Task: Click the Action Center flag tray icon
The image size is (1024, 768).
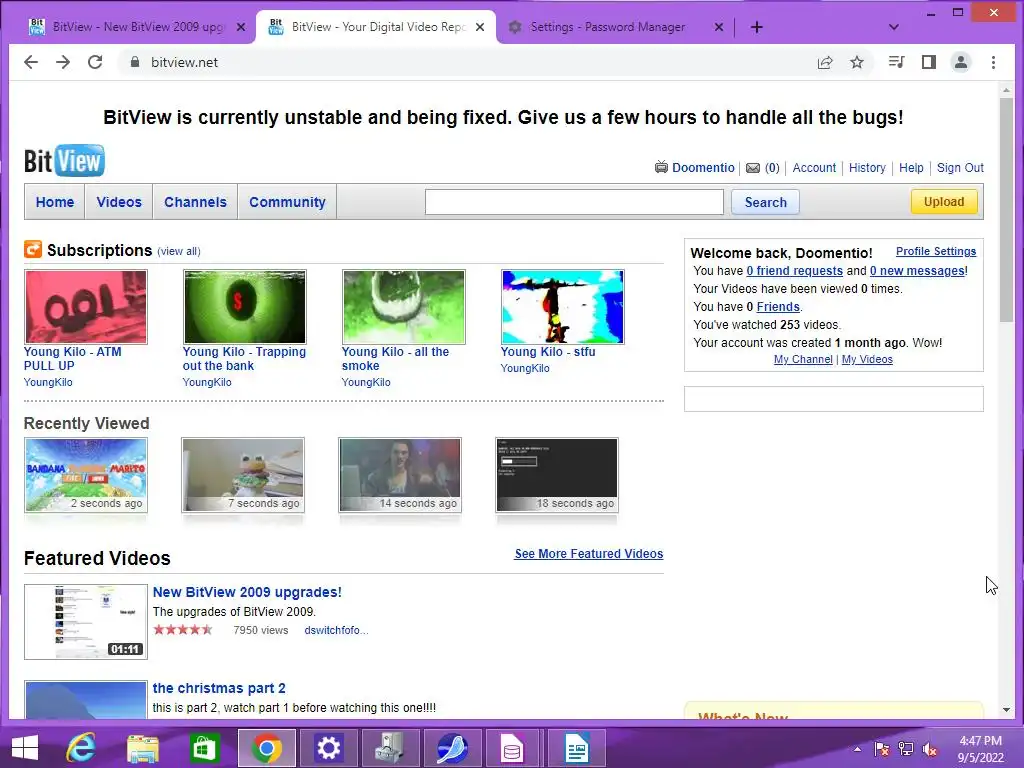Action: (882, 749)
